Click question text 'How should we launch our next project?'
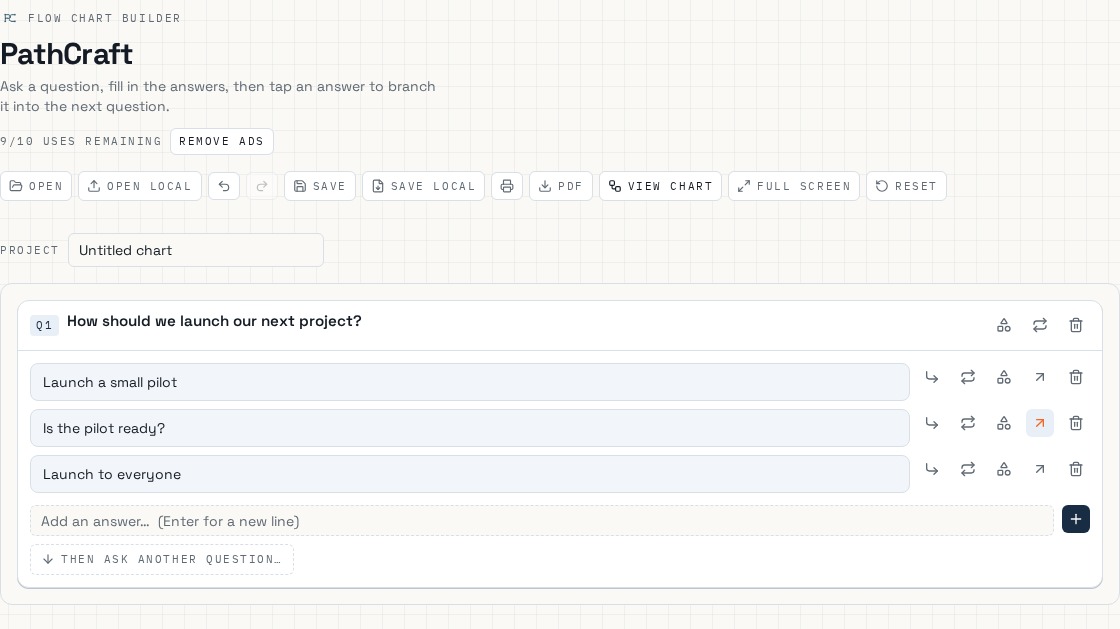The width and height of the screenshot is (1120, 629). tap(214, 321)
